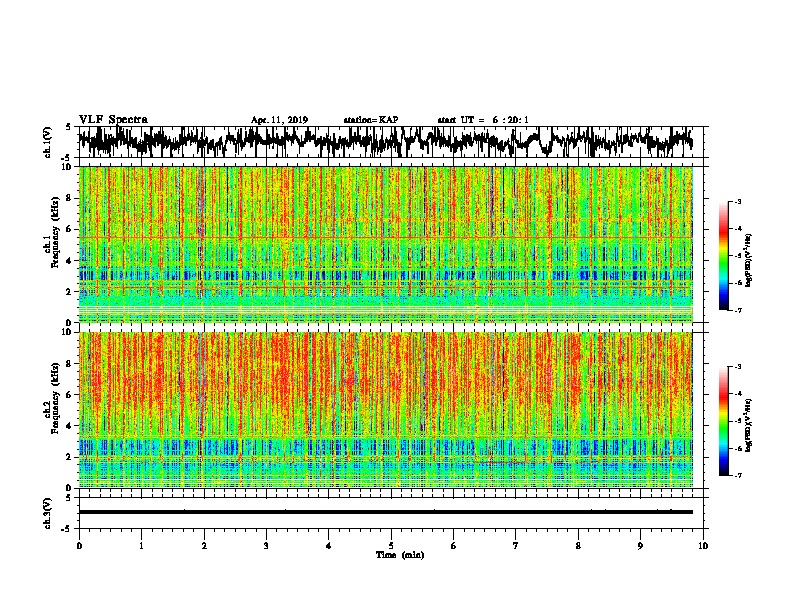Click the ch.2 spectrogram color scale bar
This screenshot has height=612, width=792.
coord(723,421)
